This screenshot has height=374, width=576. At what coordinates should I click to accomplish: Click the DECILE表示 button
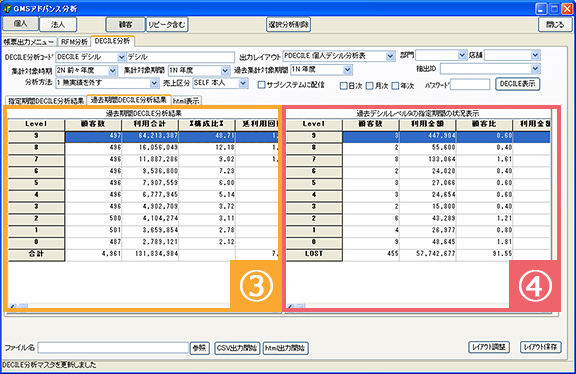point(517,84)
